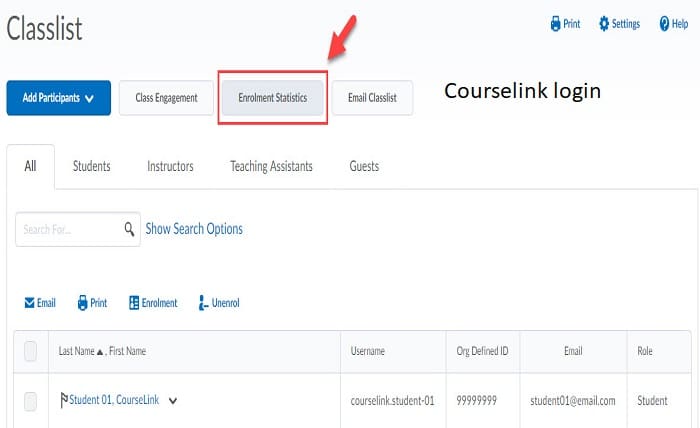Click username courselink.student-01 cell

coord(392,401)
